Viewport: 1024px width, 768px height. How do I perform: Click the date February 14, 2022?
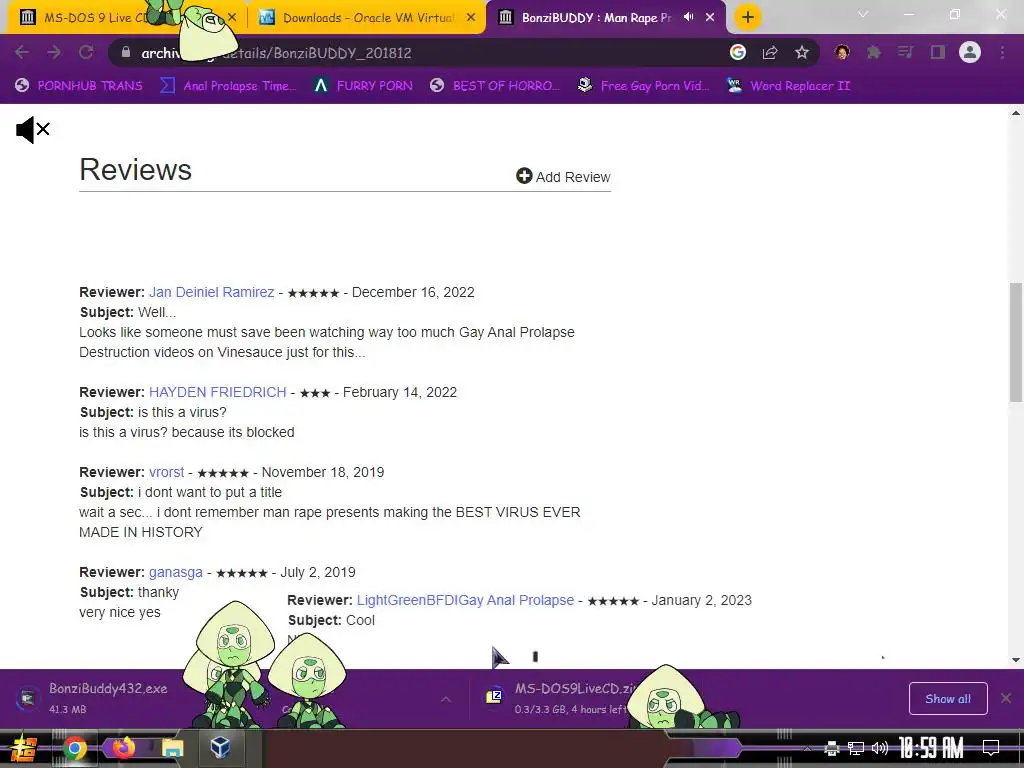(x=400, y=392)
